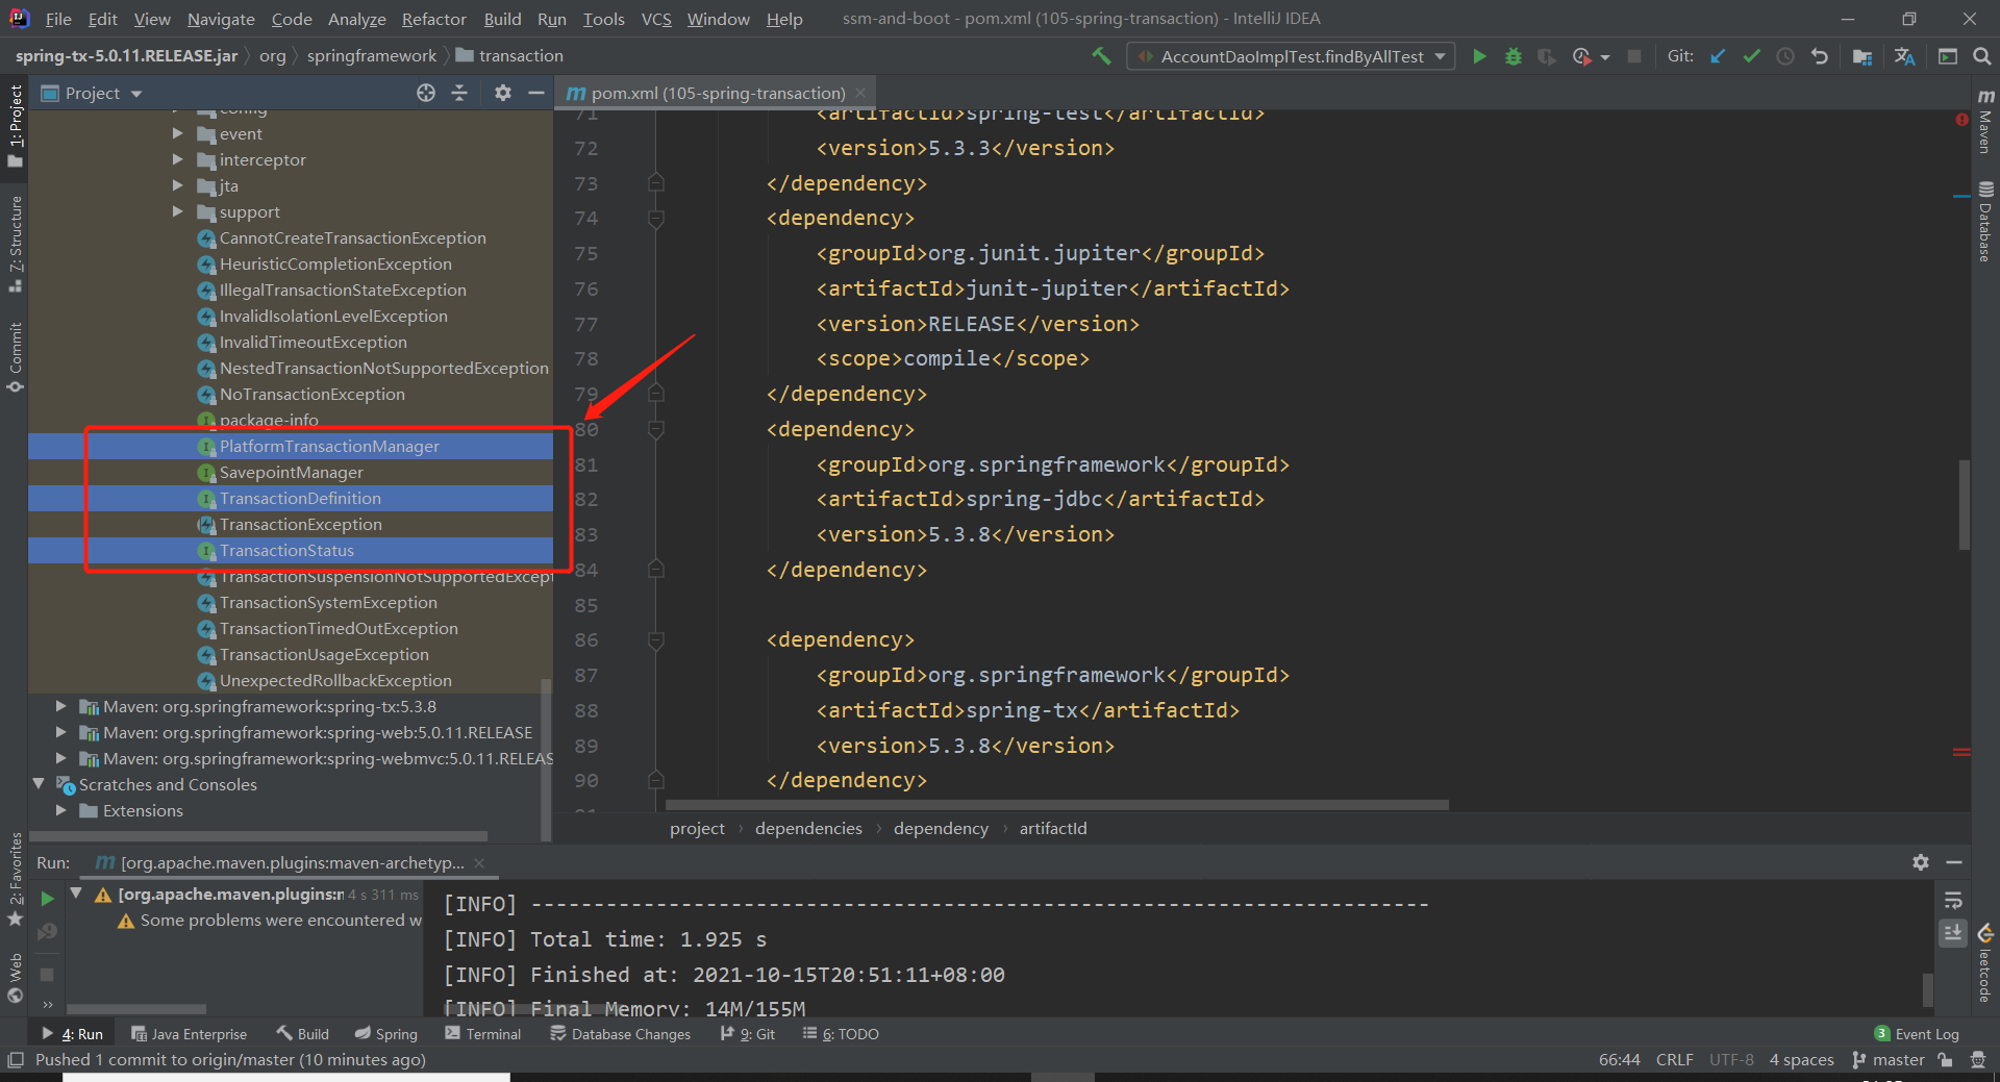This screenshot has width=2000, height=1082.
Task: Open the Commit tool window
Action: tap(15, 358)
